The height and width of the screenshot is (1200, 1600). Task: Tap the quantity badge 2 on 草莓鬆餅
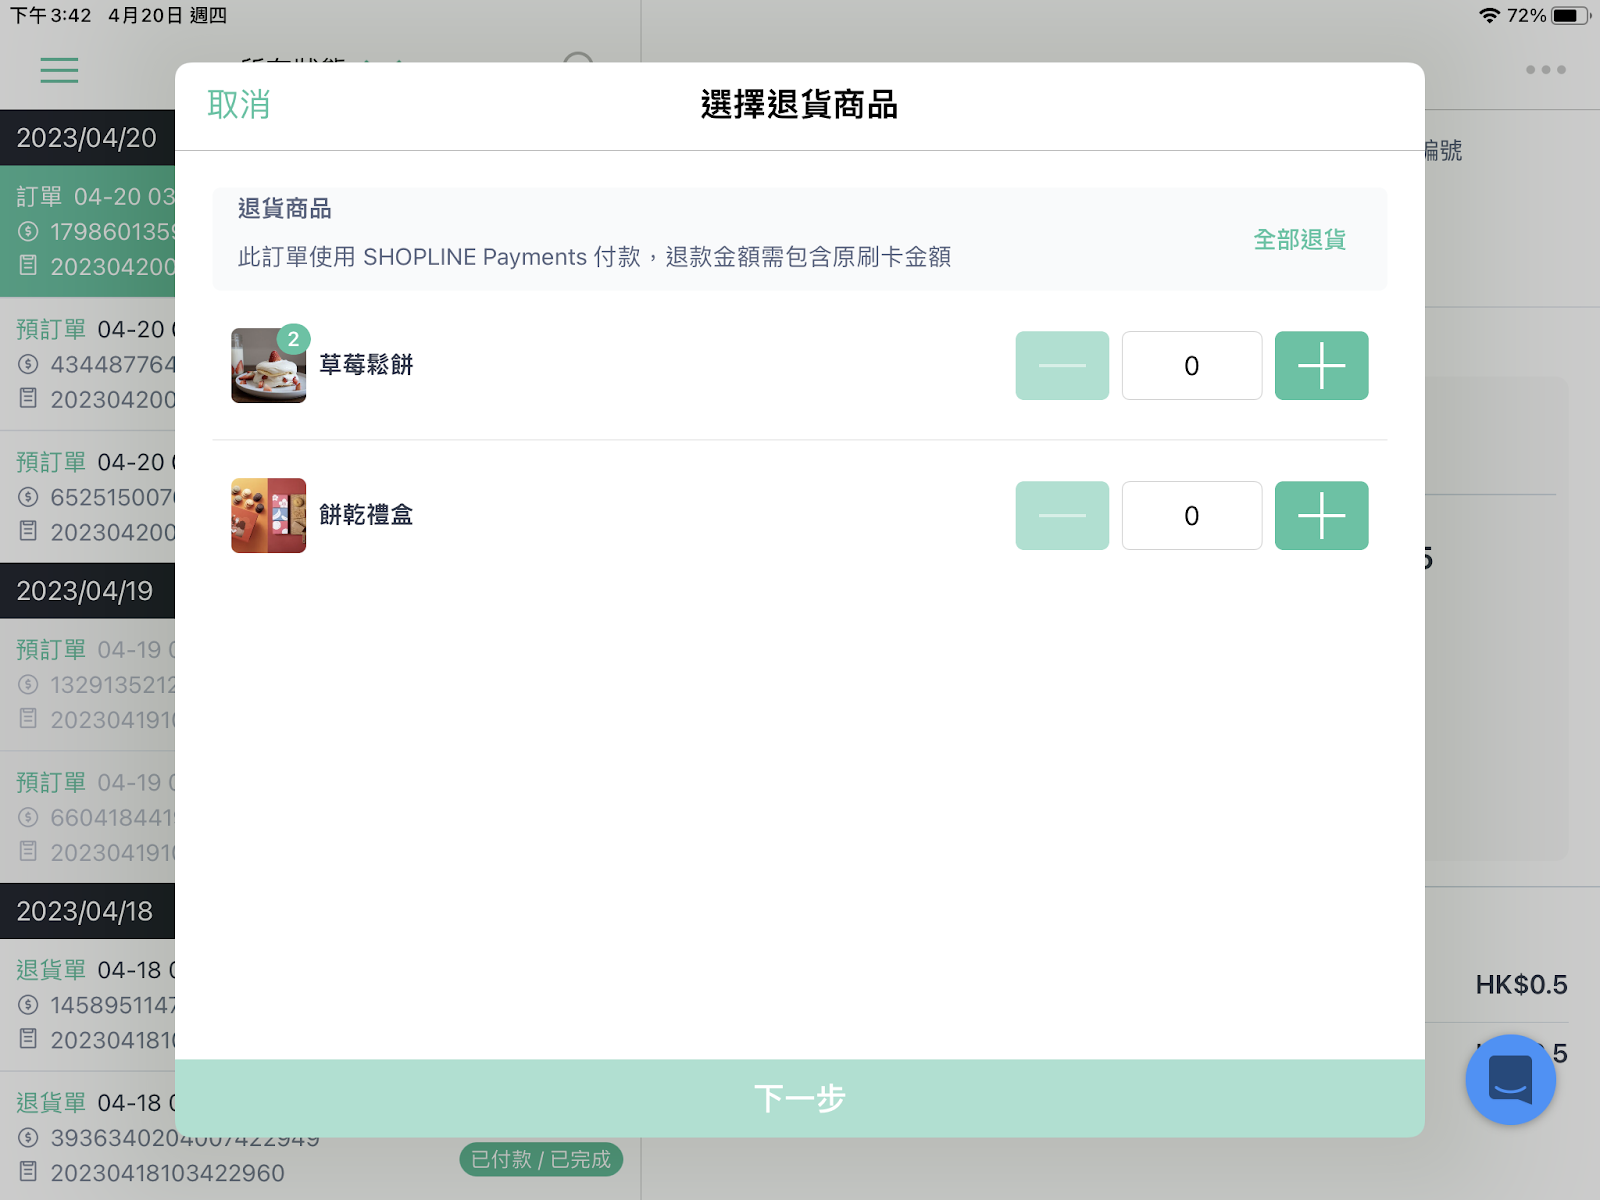[x=293, y=339]
